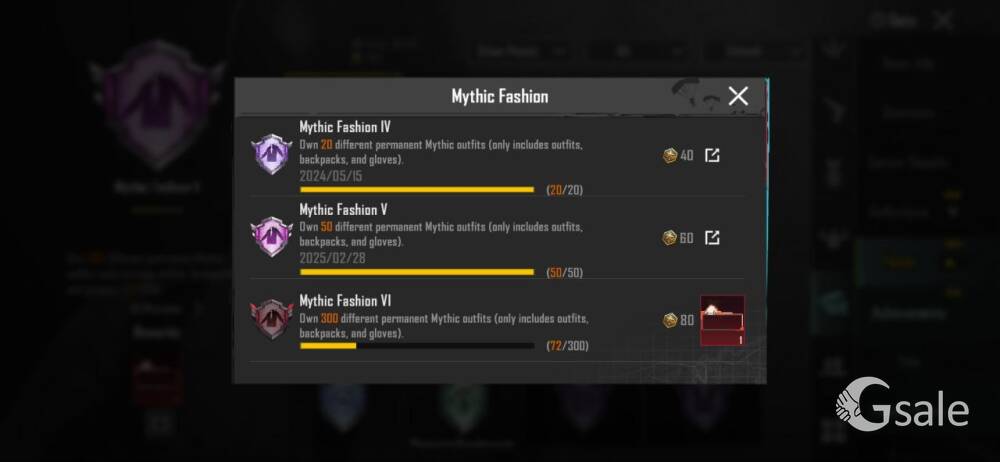Click the gold coin icon beside 40
Screen dimensions: 1000x462
(x=670, y=156)
